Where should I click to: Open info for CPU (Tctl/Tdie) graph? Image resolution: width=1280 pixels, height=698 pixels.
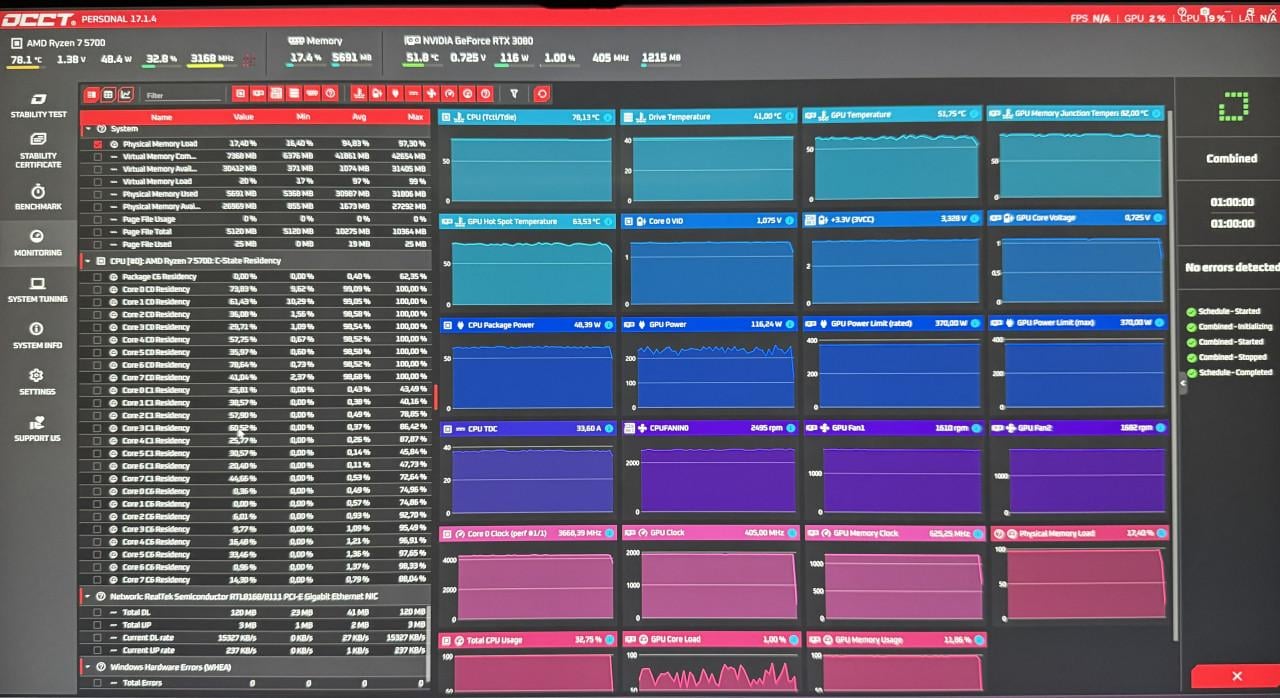point(607,117)
